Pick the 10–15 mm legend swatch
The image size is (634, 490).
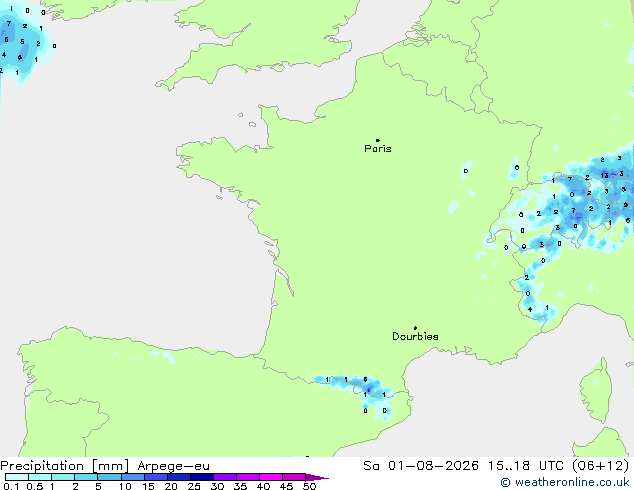[x=132, y=477]
